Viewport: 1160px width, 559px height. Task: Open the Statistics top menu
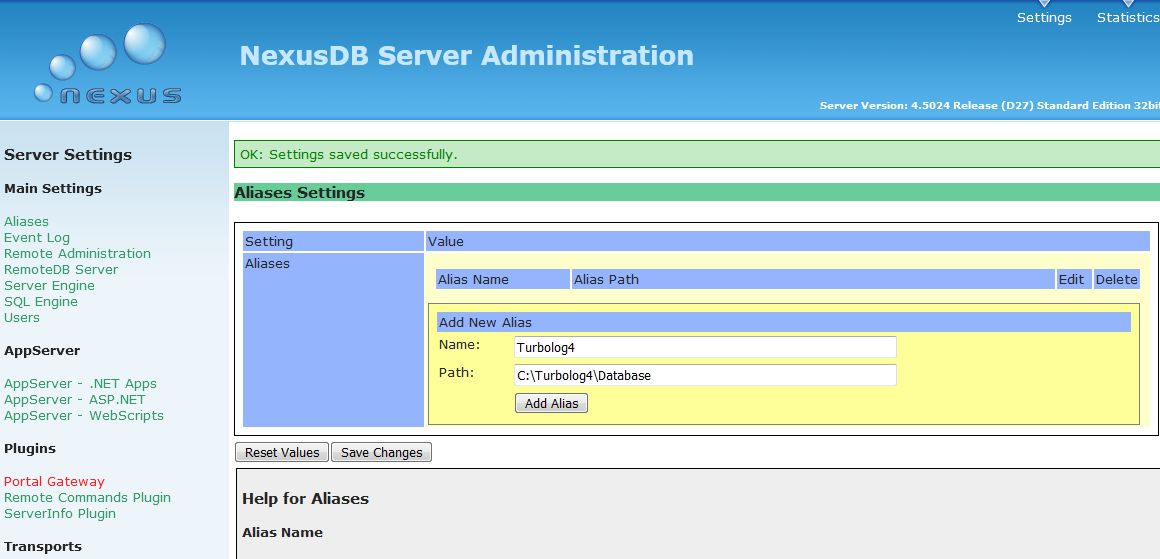point(1128,17)
